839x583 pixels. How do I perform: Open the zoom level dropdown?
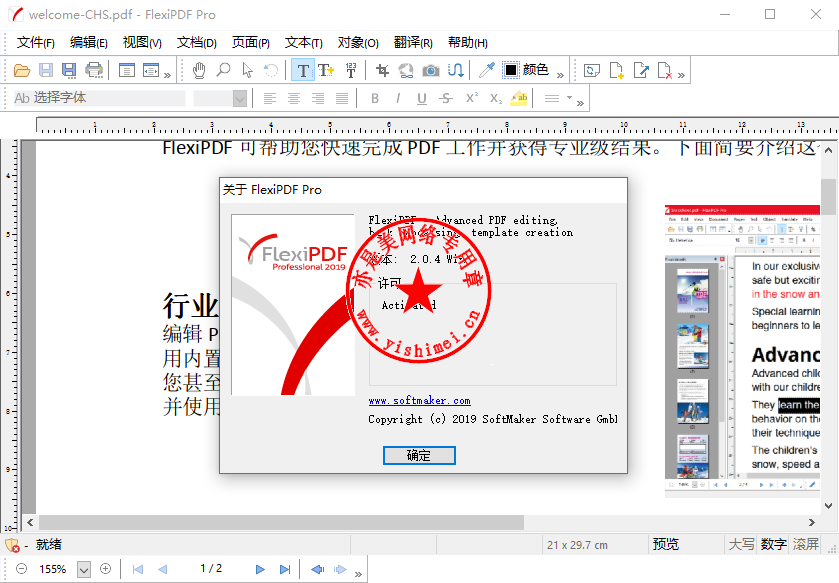83,569
